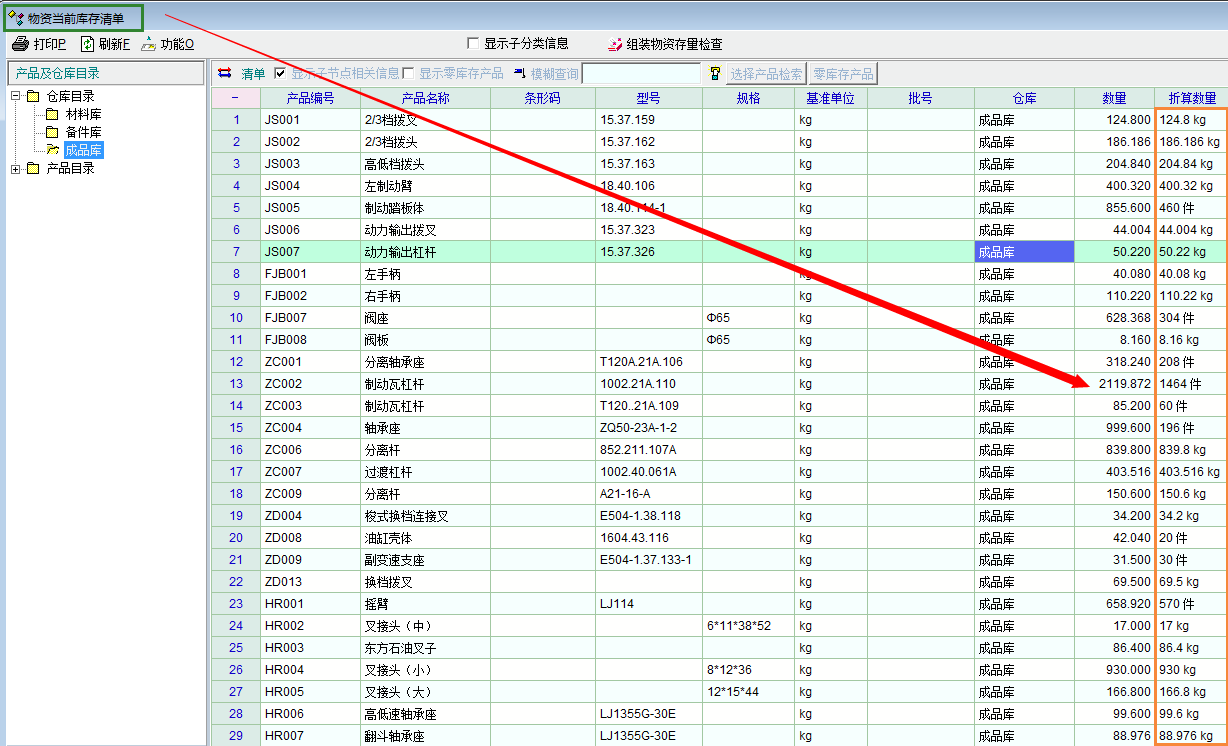Expand the 产品目录 tree node
Viewport: 1228px width, 746px height.
[16, 169]
